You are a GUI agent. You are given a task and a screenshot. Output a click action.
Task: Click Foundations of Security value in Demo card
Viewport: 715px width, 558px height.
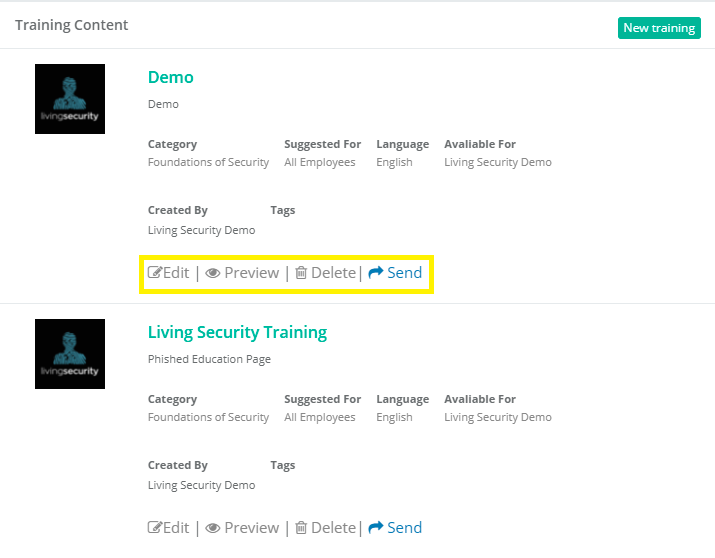coord(208,162)
